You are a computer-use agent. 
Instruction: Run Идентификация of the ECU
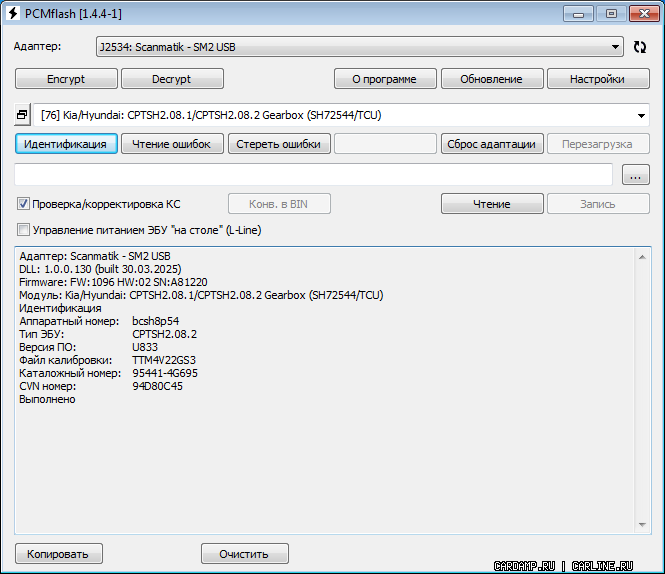(66, 144)
